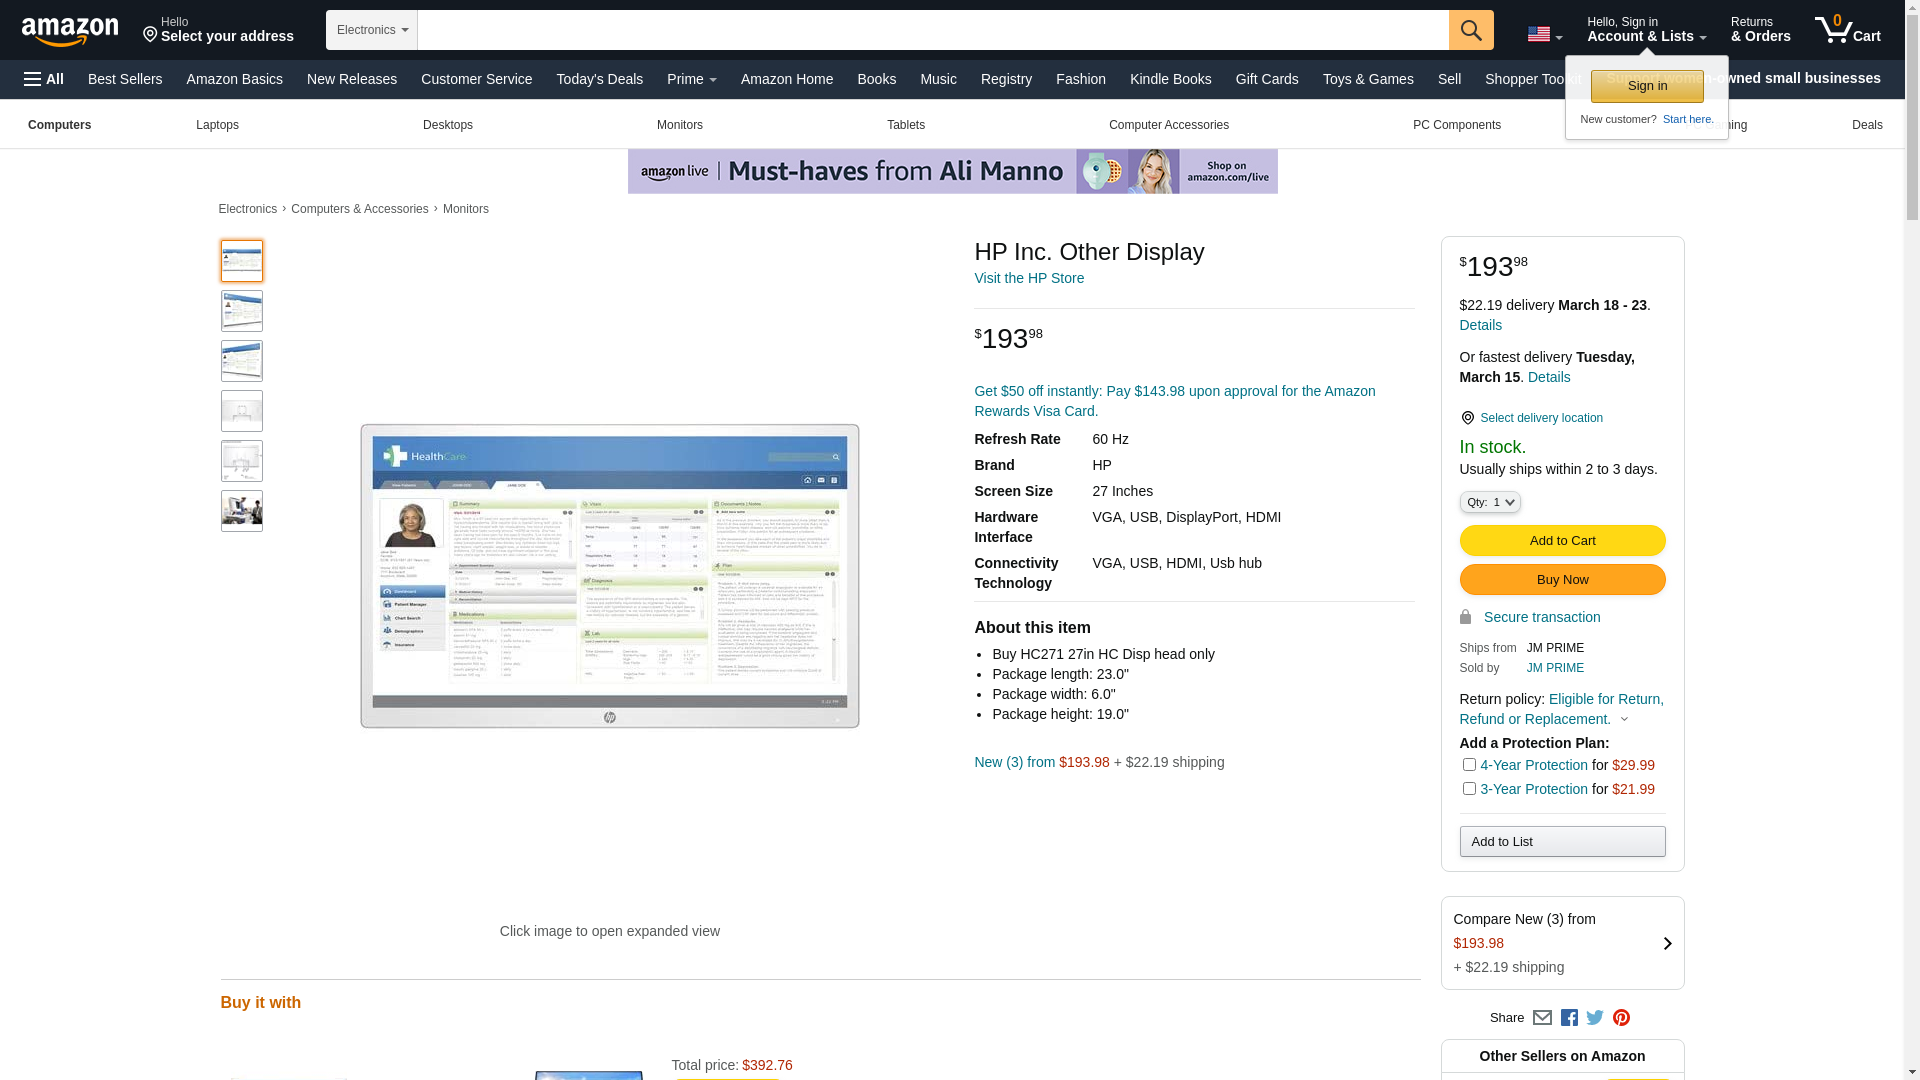Share product via email icon

point(1542,1018)
